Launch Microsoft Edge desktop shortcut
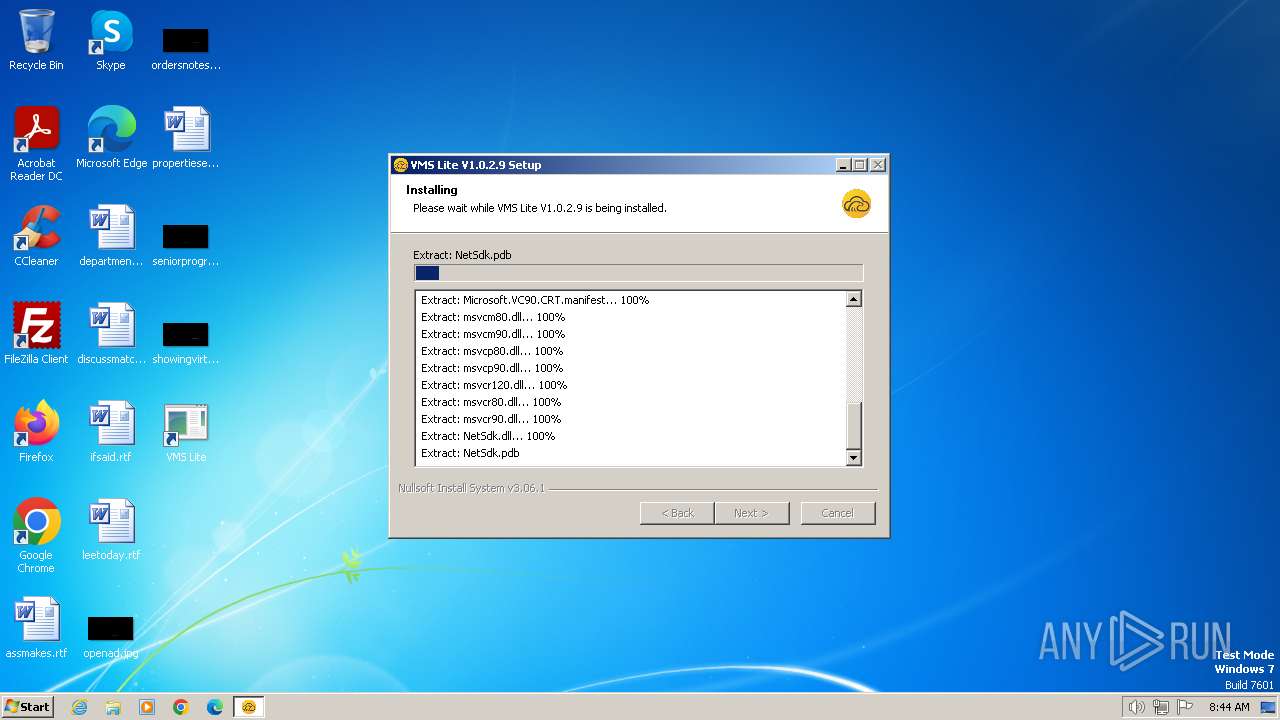The height and width of the screenshot is (720, 1280). [x=111, y=137]
